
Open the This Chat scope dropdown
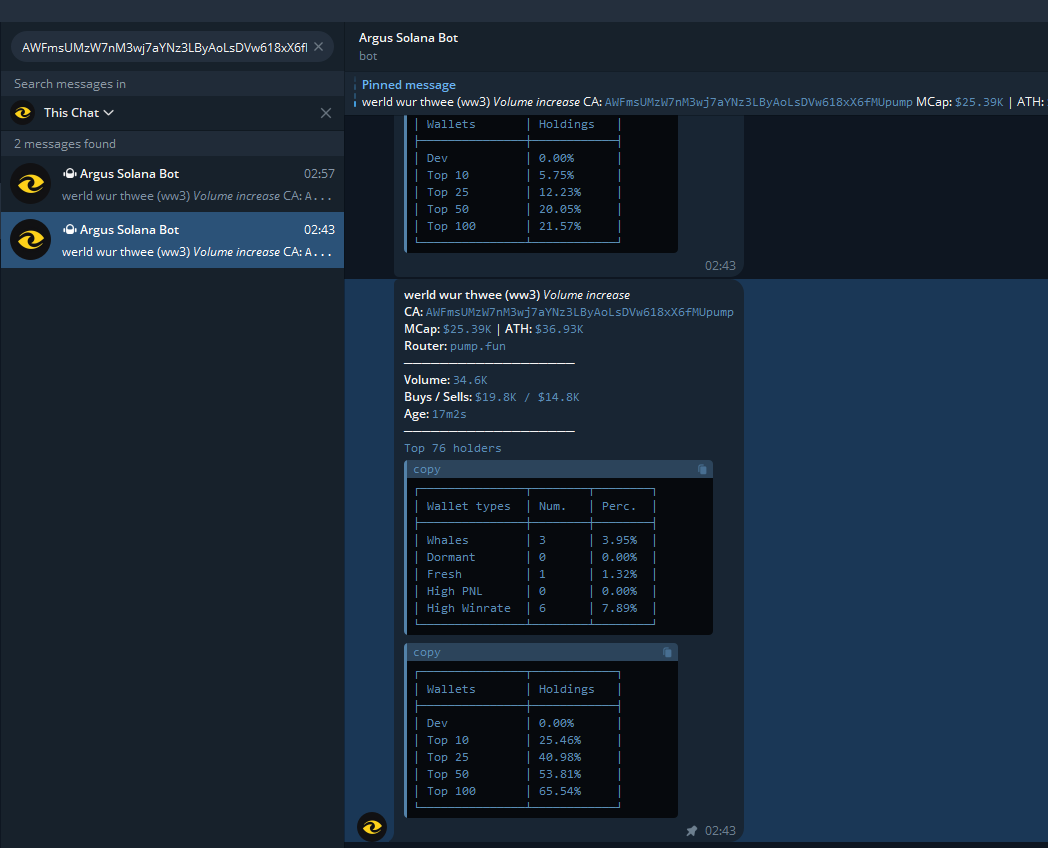tap(78, 113)
